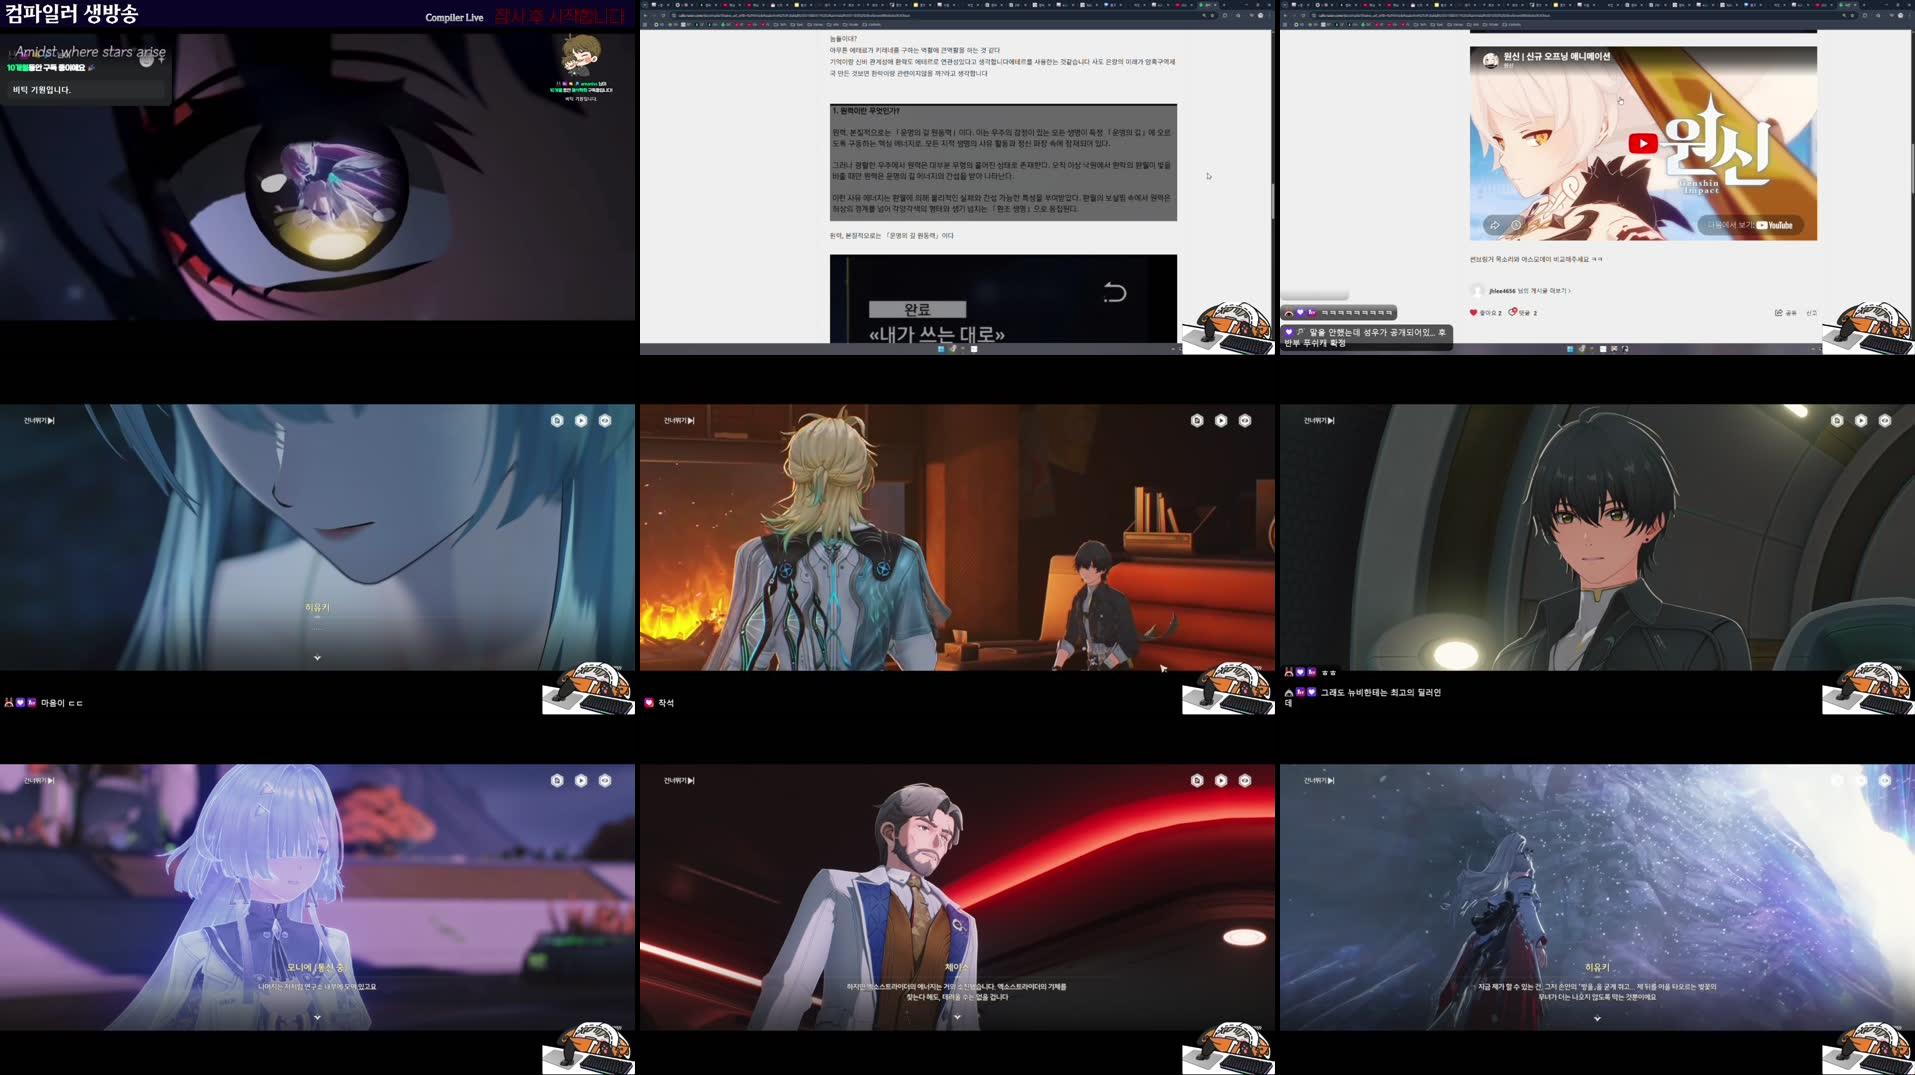
Task: Click the share arrow on YouTube embed
Action: tap(1494, 225)
